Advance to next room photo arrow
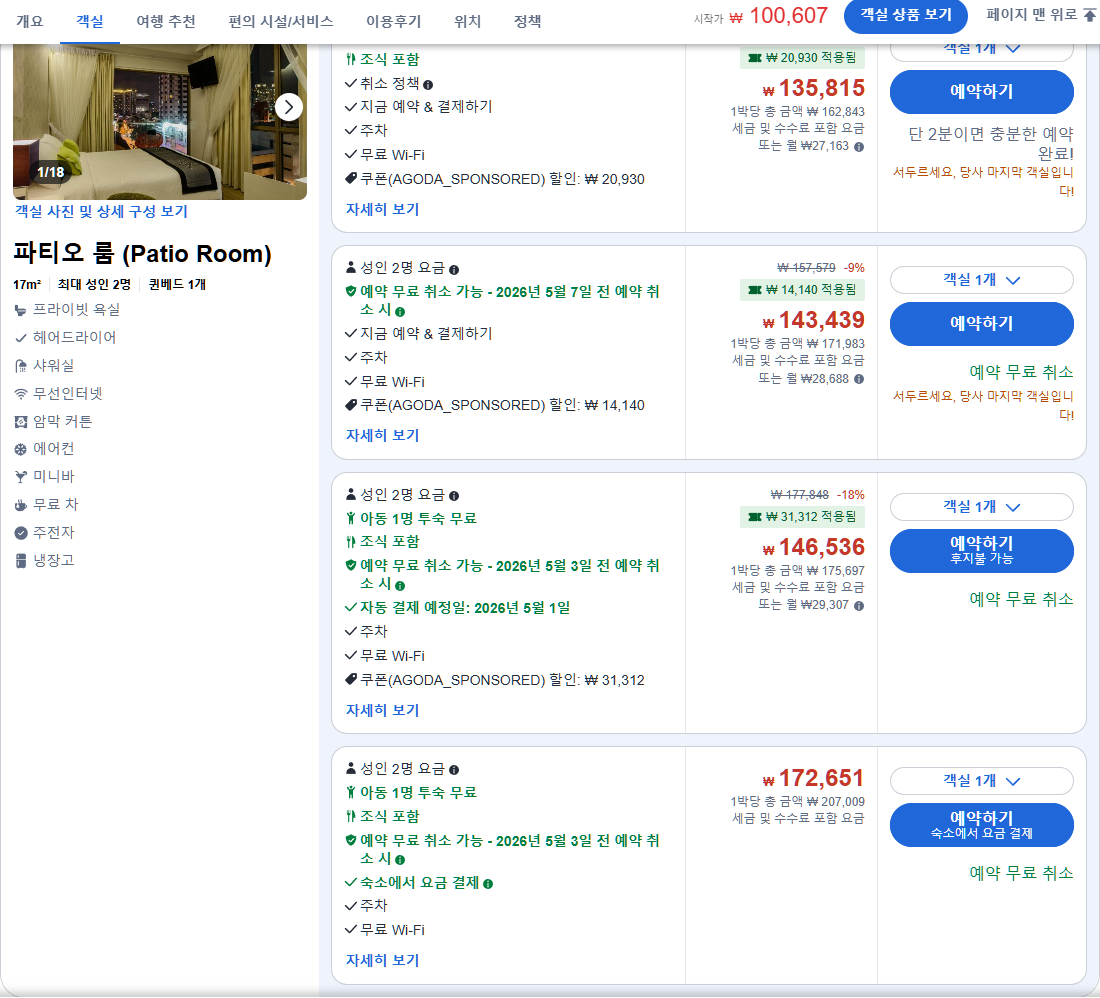This screenshot has width=1100, height=998. tap(288, 107)
